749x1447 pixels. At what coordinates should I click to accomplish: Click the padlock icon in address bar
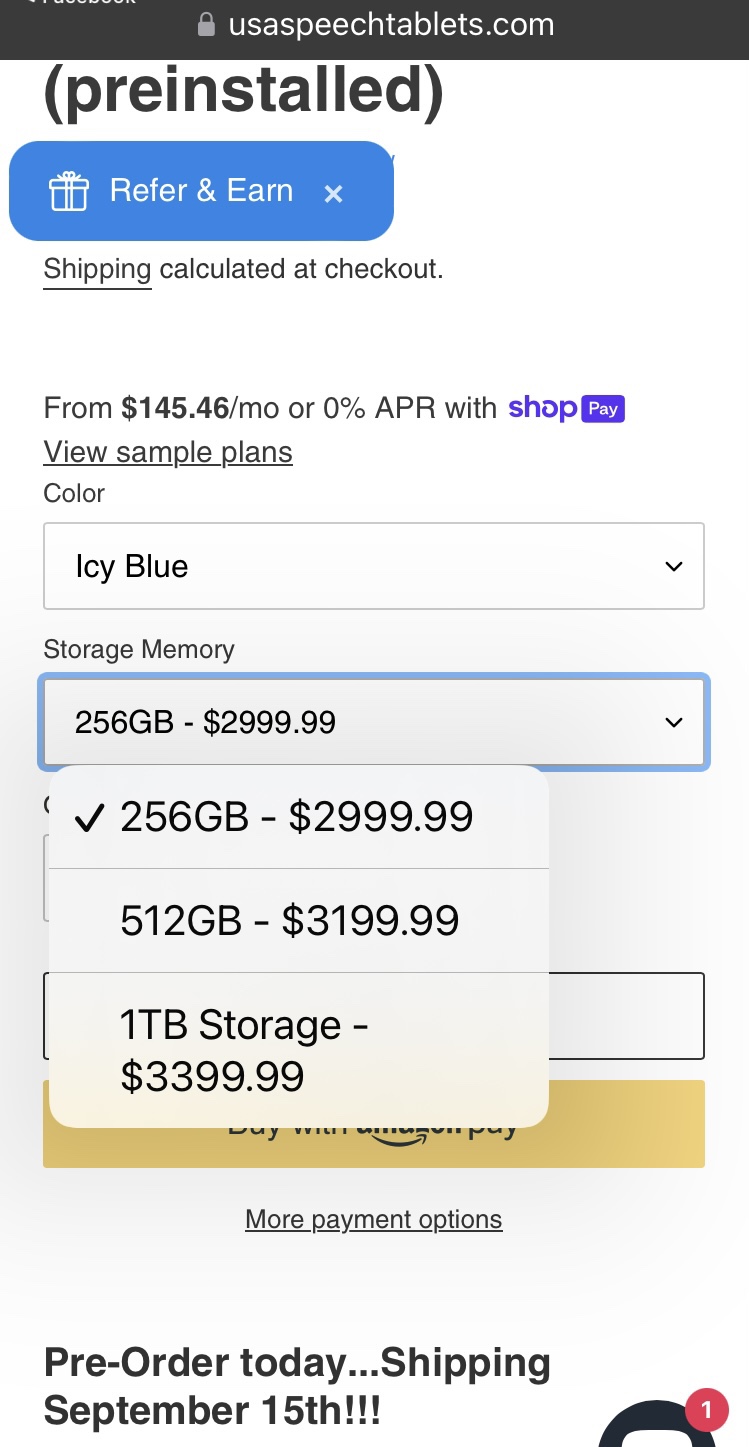pyautogui.click(x=207, y=25)
